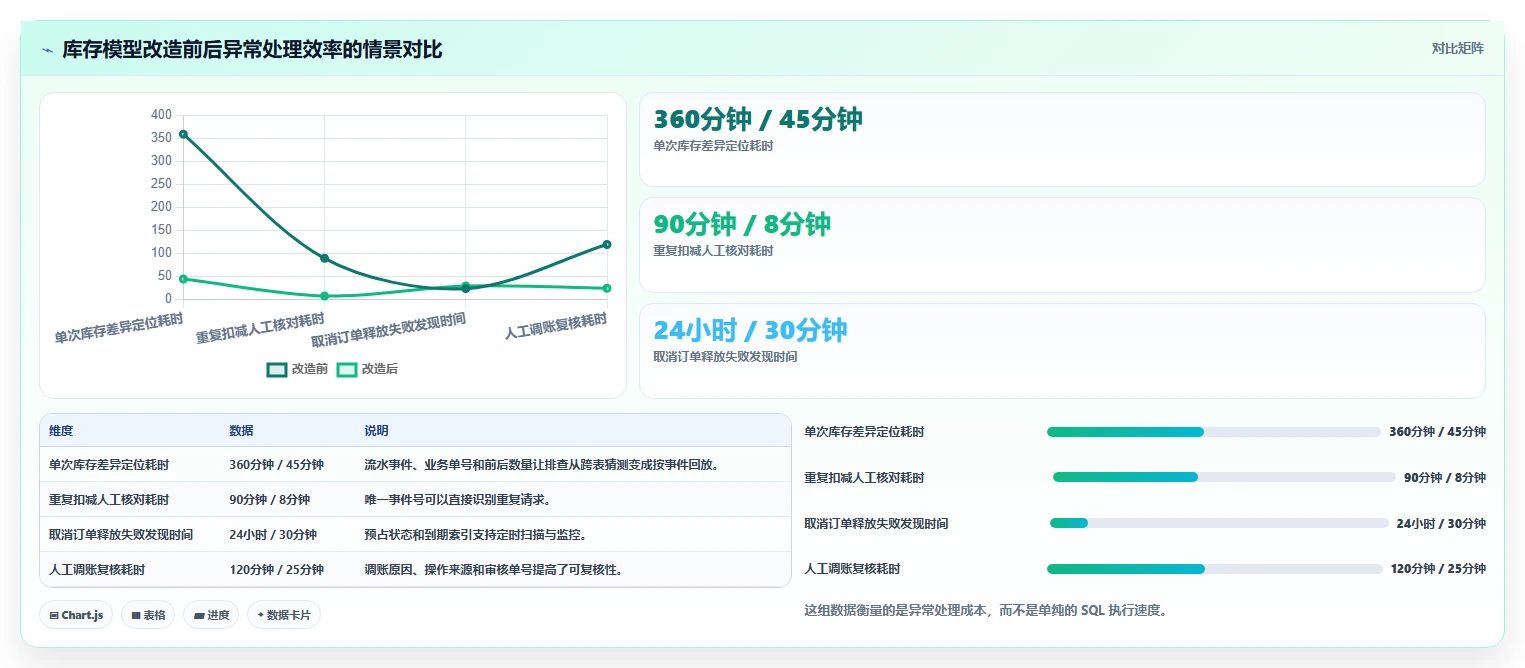Click the 改造后 legend color box
The height and width of the screenshot is (668, 1525).
(x=347, y=369)
